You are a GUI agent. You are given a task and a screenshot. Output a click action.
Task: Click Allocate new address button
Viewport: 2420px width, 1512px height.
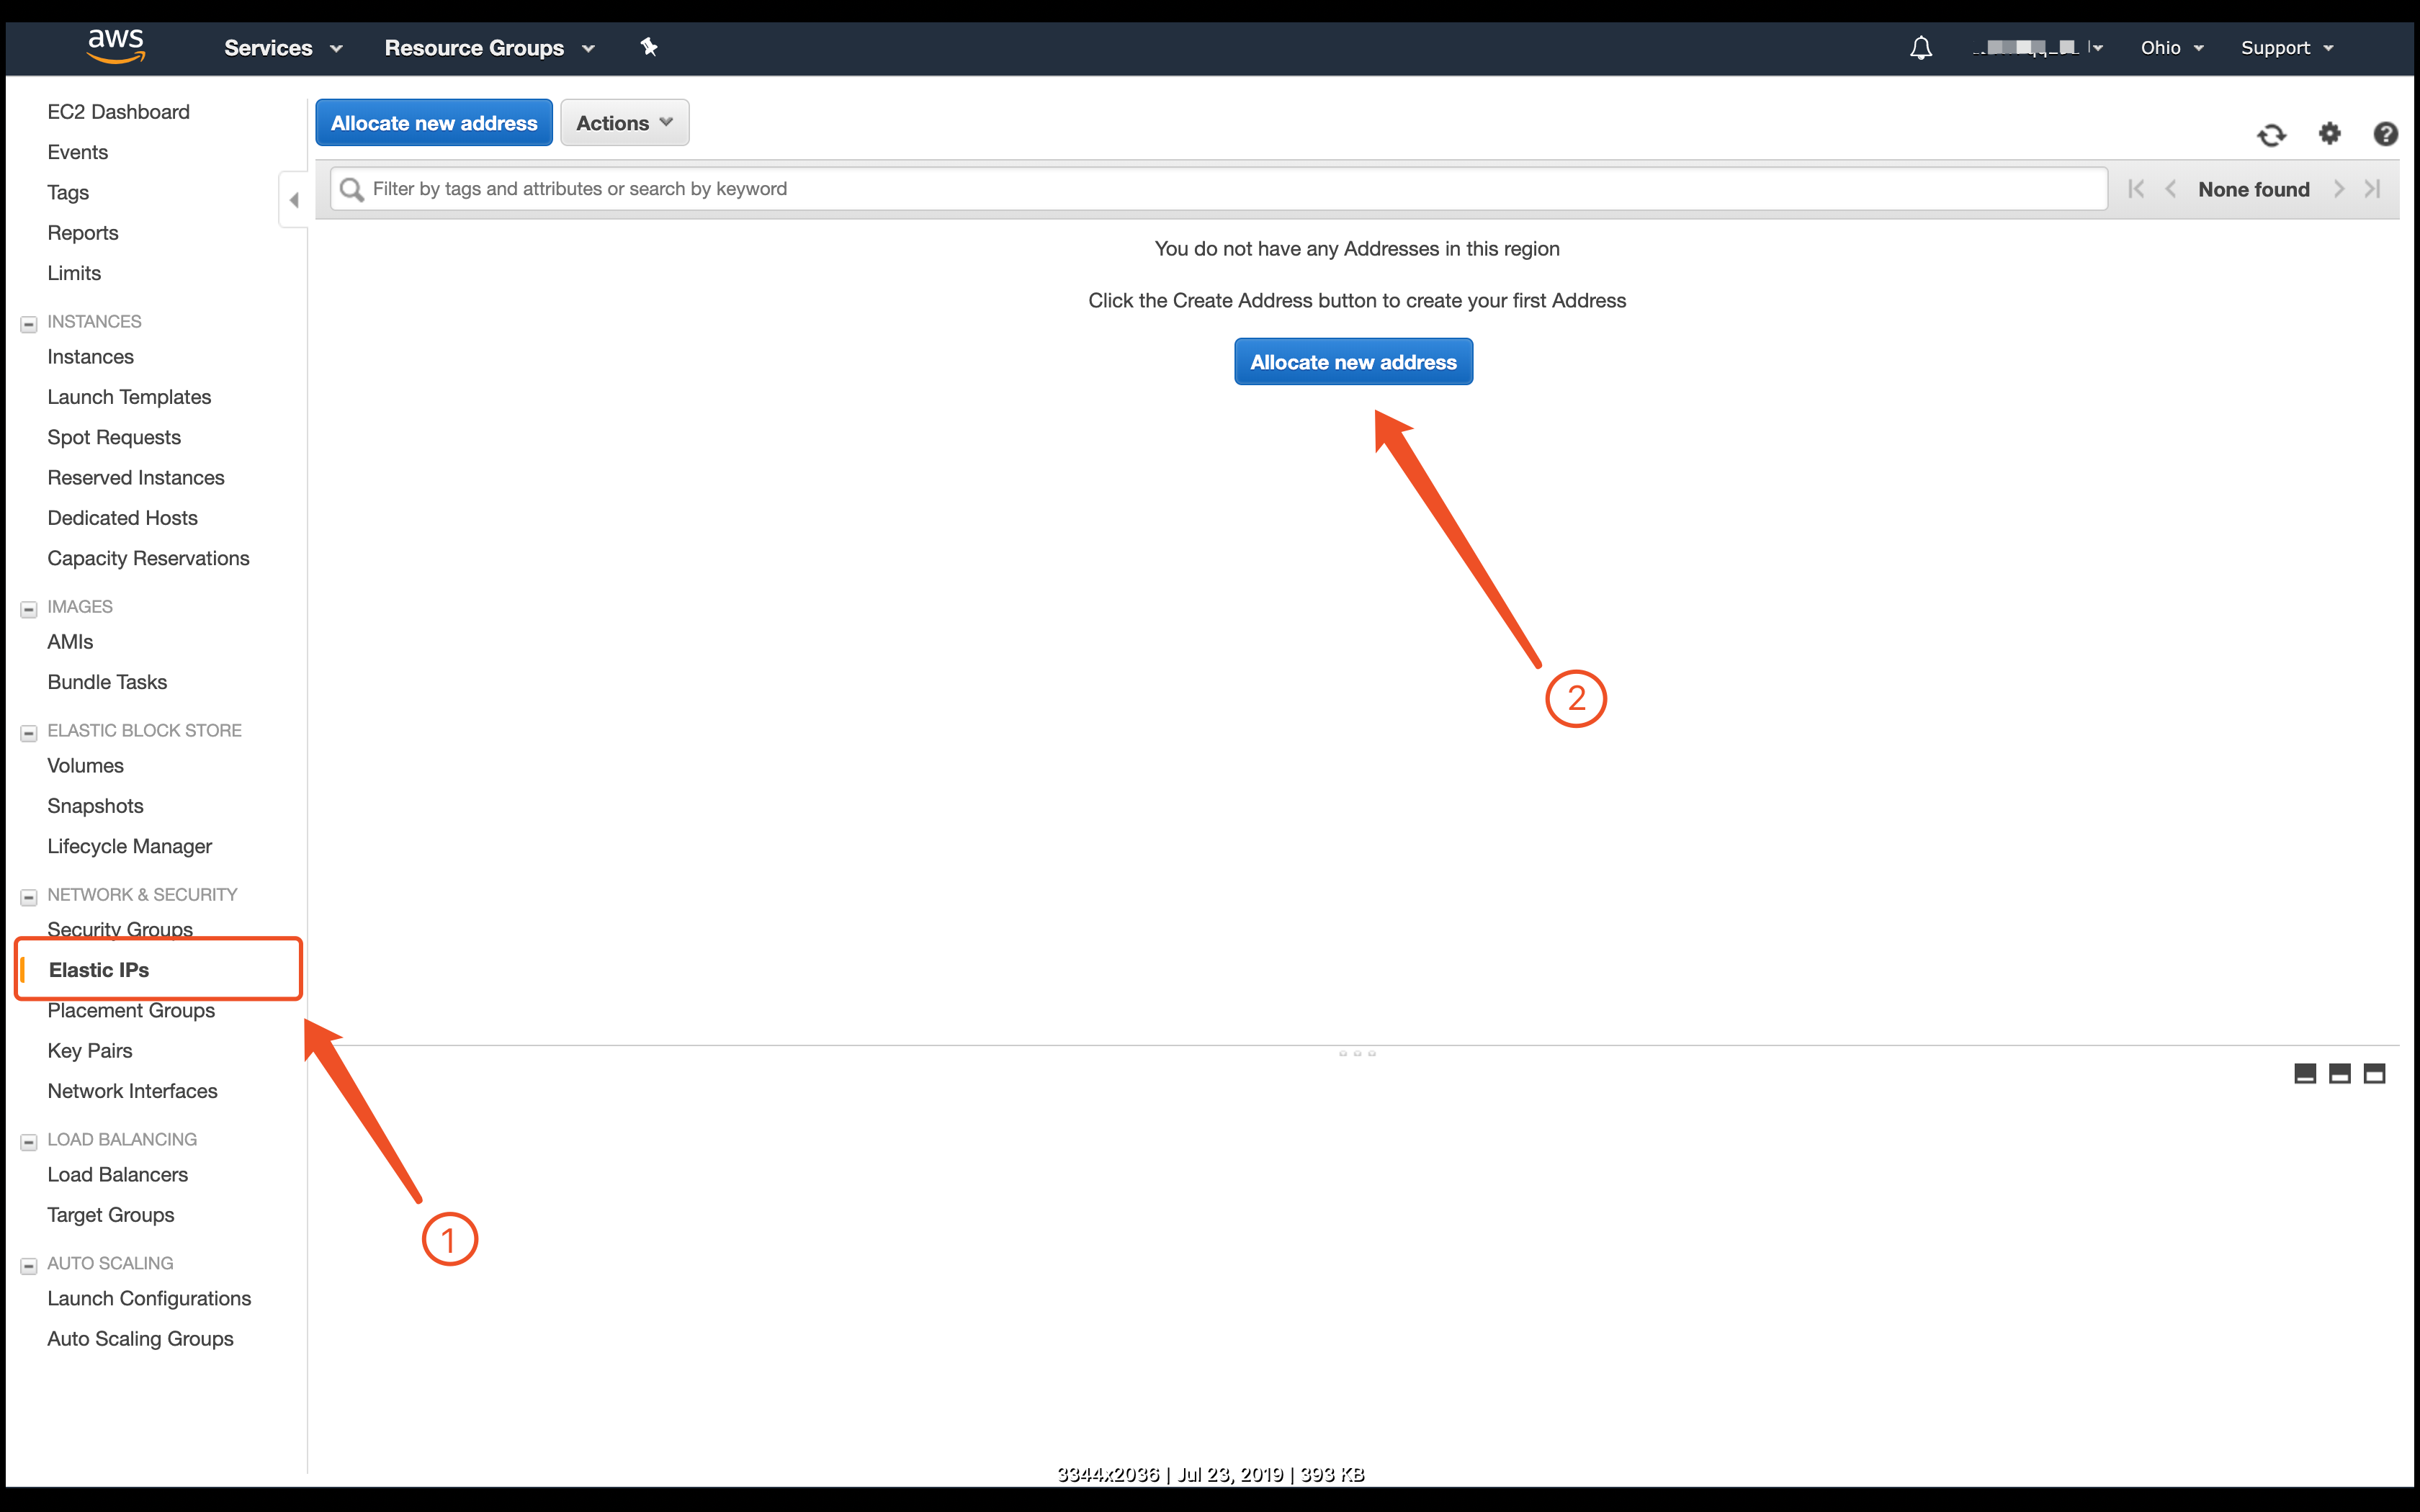(x=1355, y=362)
